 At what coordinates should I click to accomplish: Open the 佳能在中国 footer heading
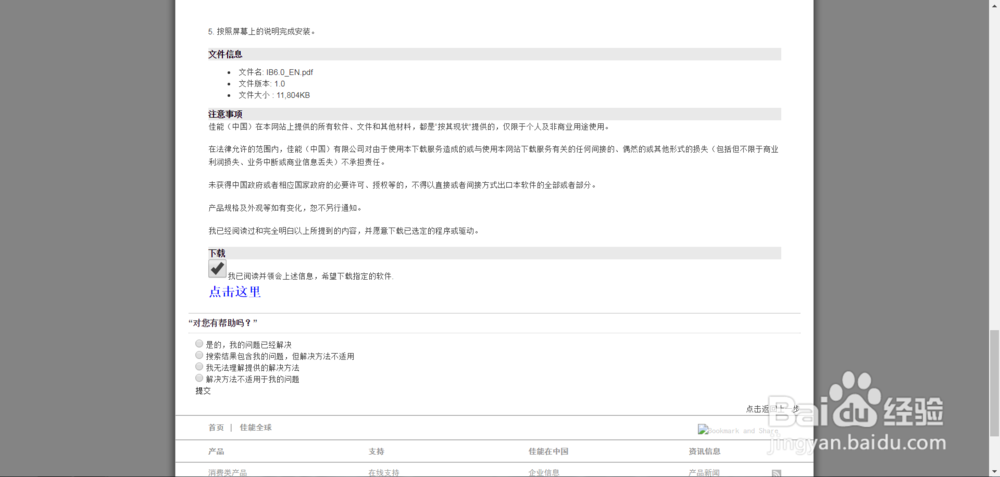[x=548, y=451]
